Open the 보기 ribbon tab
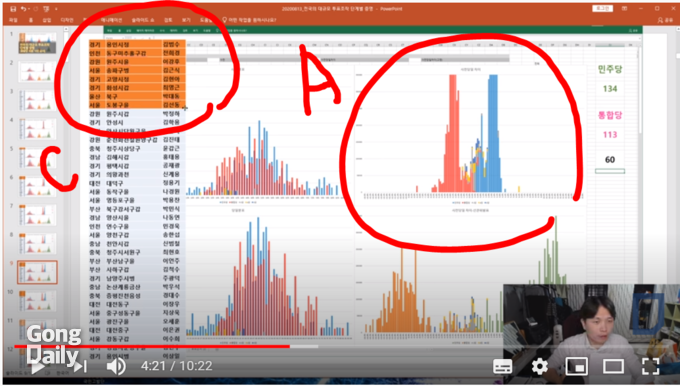This screenshot has height=386, width=680. tap(186, 20)
